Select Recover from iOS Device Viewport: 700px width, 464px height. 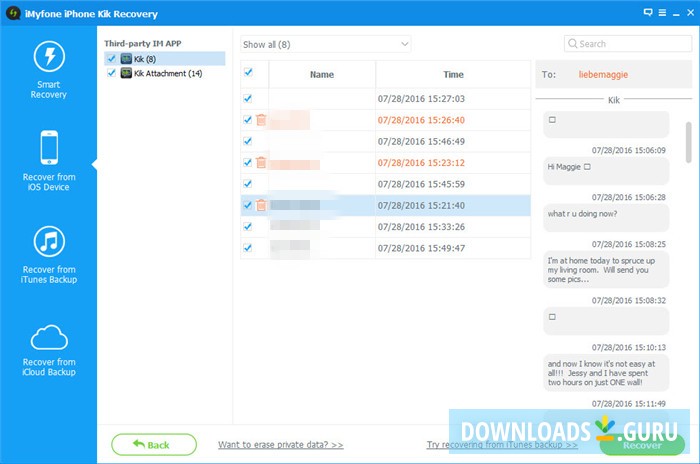(x=49, y=161)
